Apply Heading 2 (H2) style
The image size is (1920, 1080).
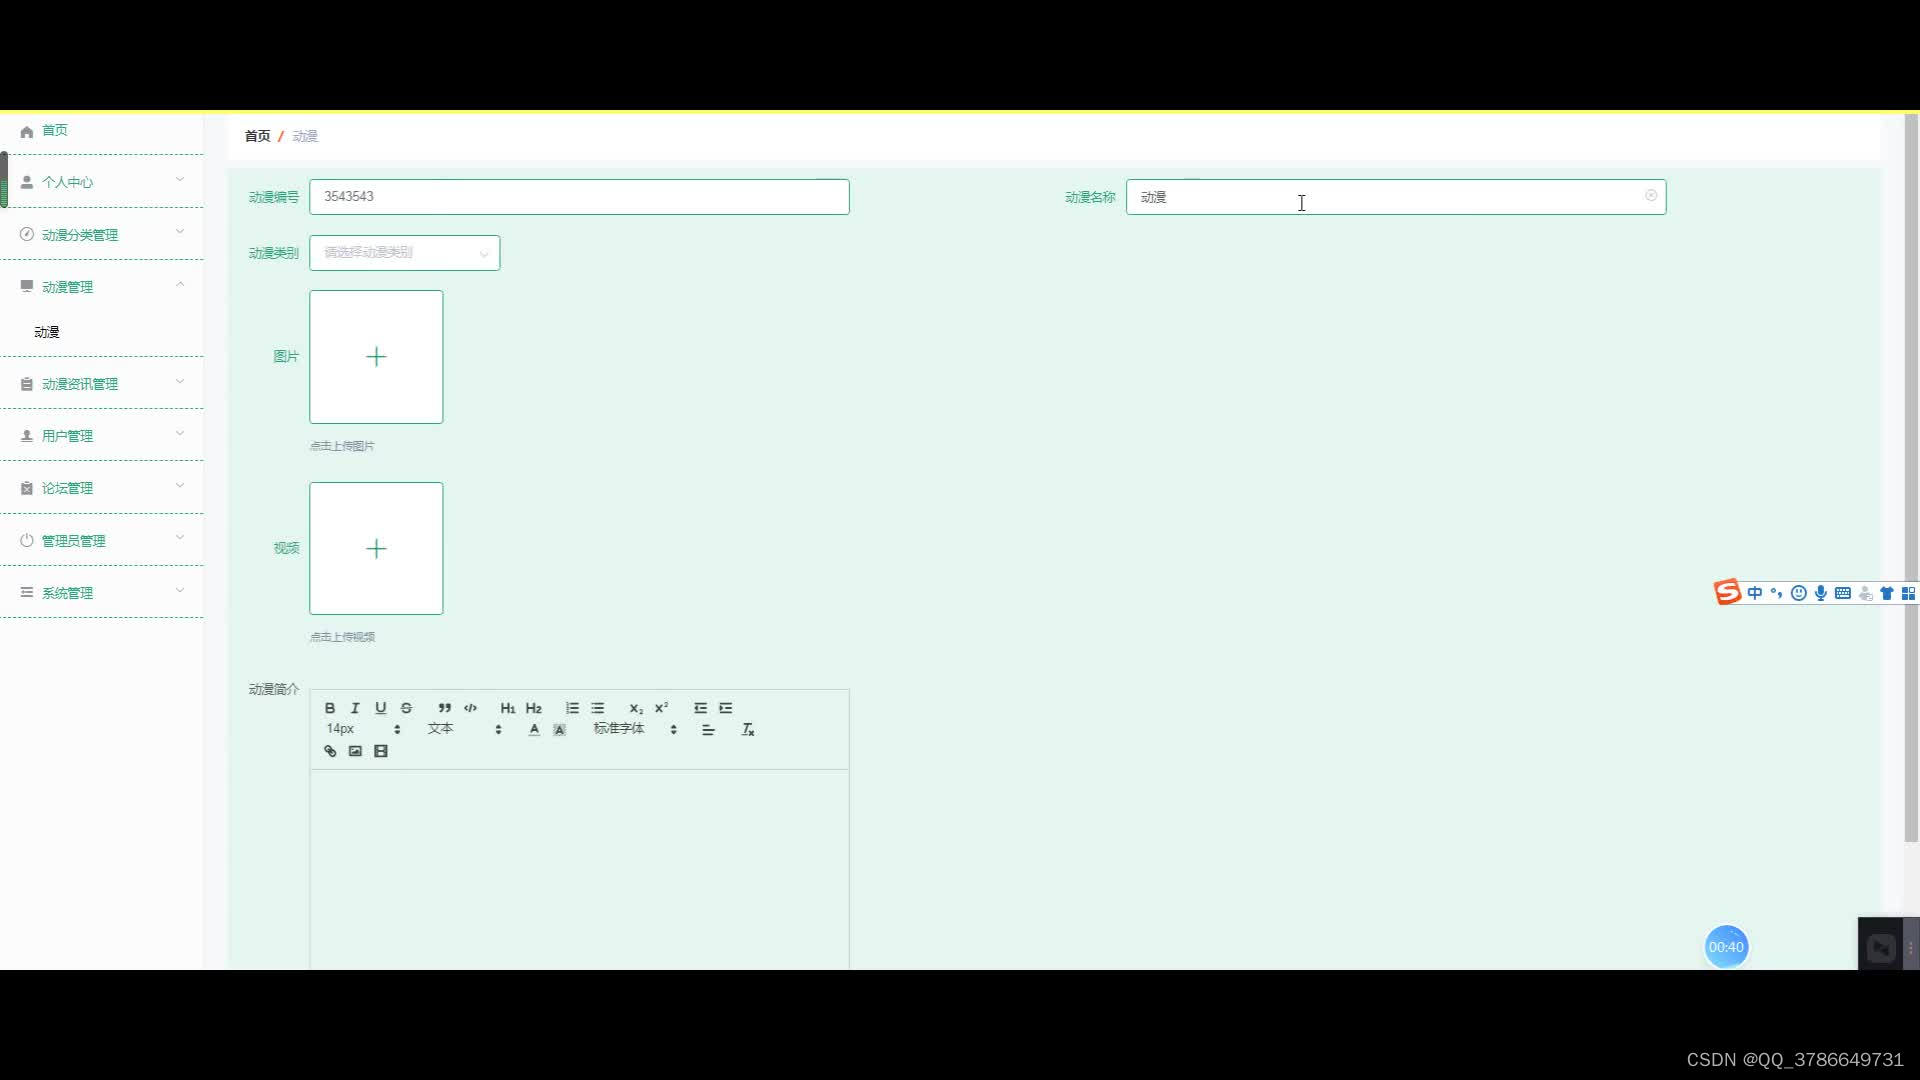534,708
